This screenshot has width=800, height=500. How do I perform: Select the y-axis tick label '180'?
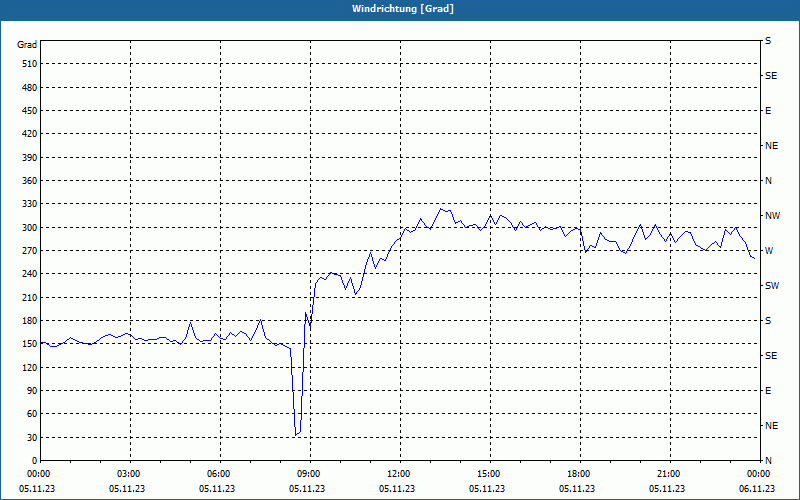pos(30,321)
